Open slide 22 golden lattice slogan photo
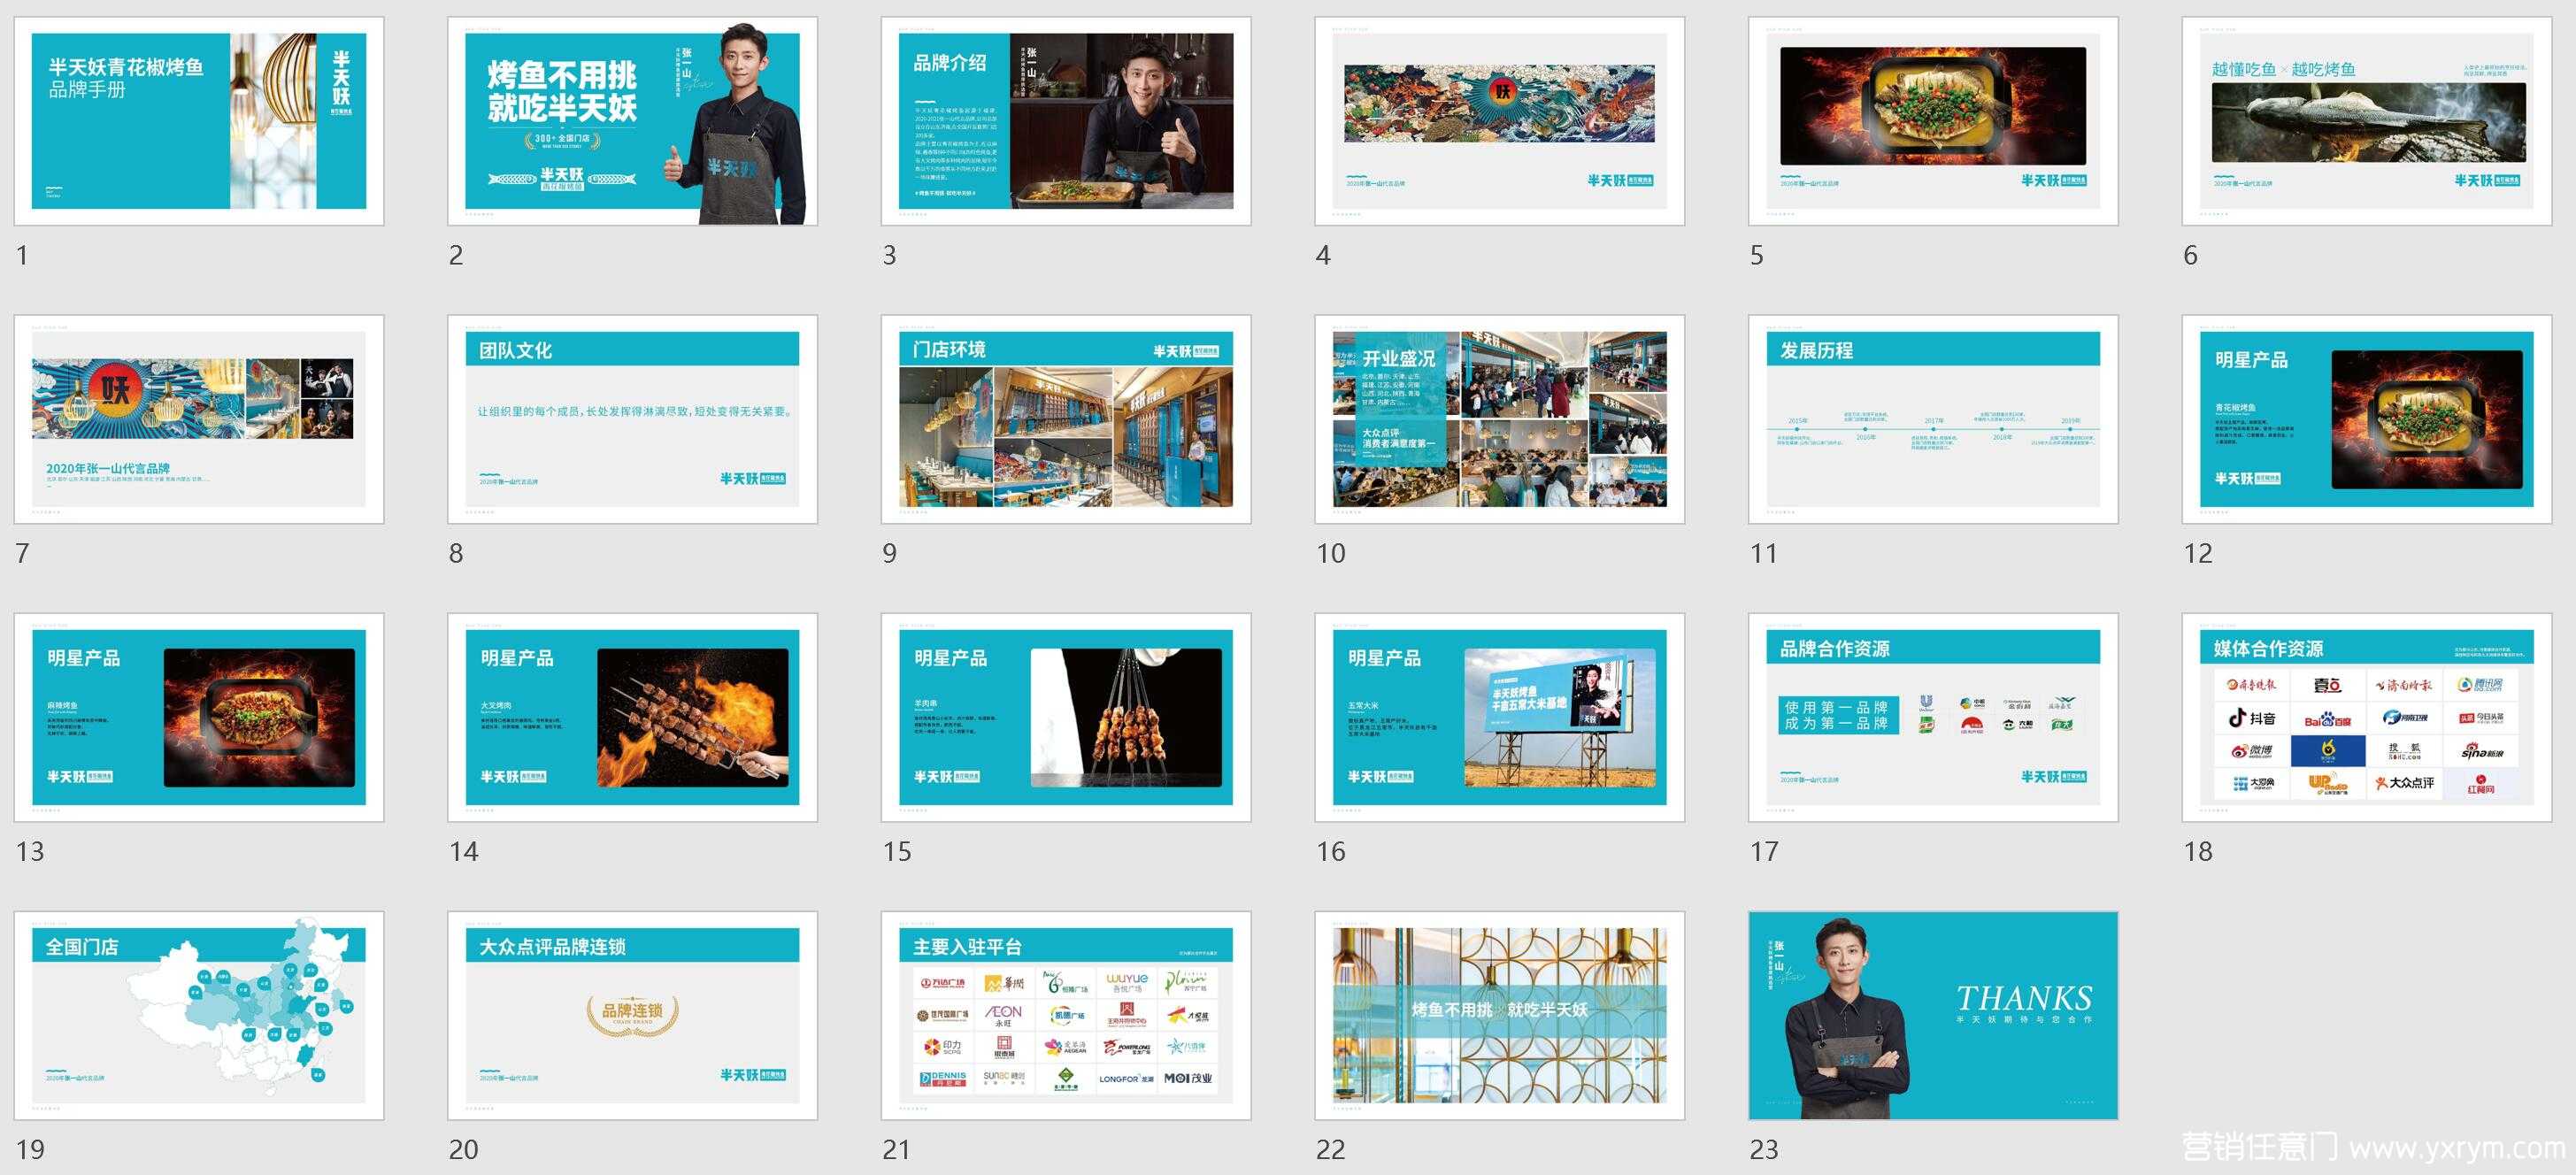This screenshot has width=2576, height=1175. point(1500,1015)
